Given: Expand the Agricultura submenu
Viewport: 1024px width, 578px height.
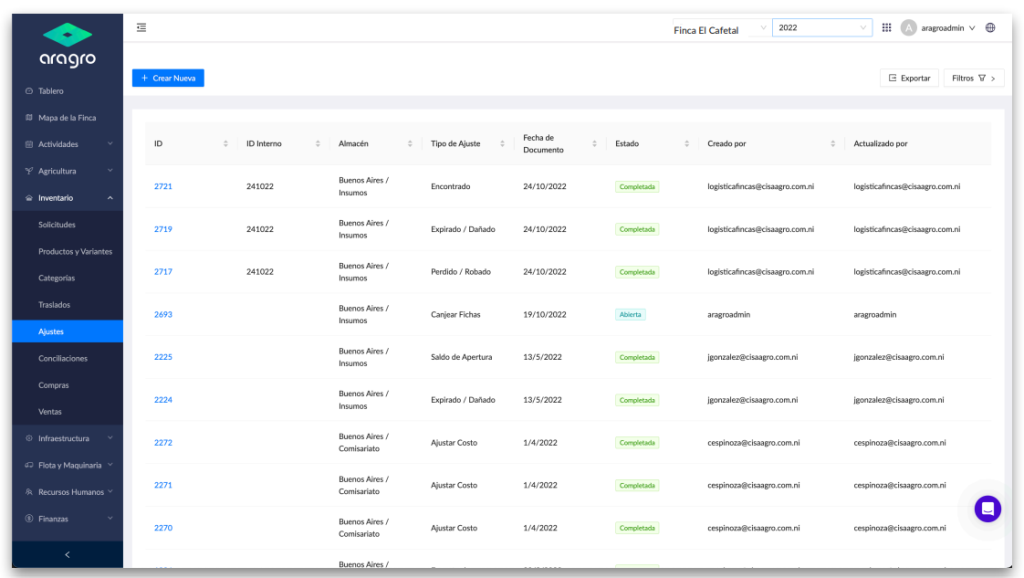Looking at the screenshot, I should coord(110,171).
